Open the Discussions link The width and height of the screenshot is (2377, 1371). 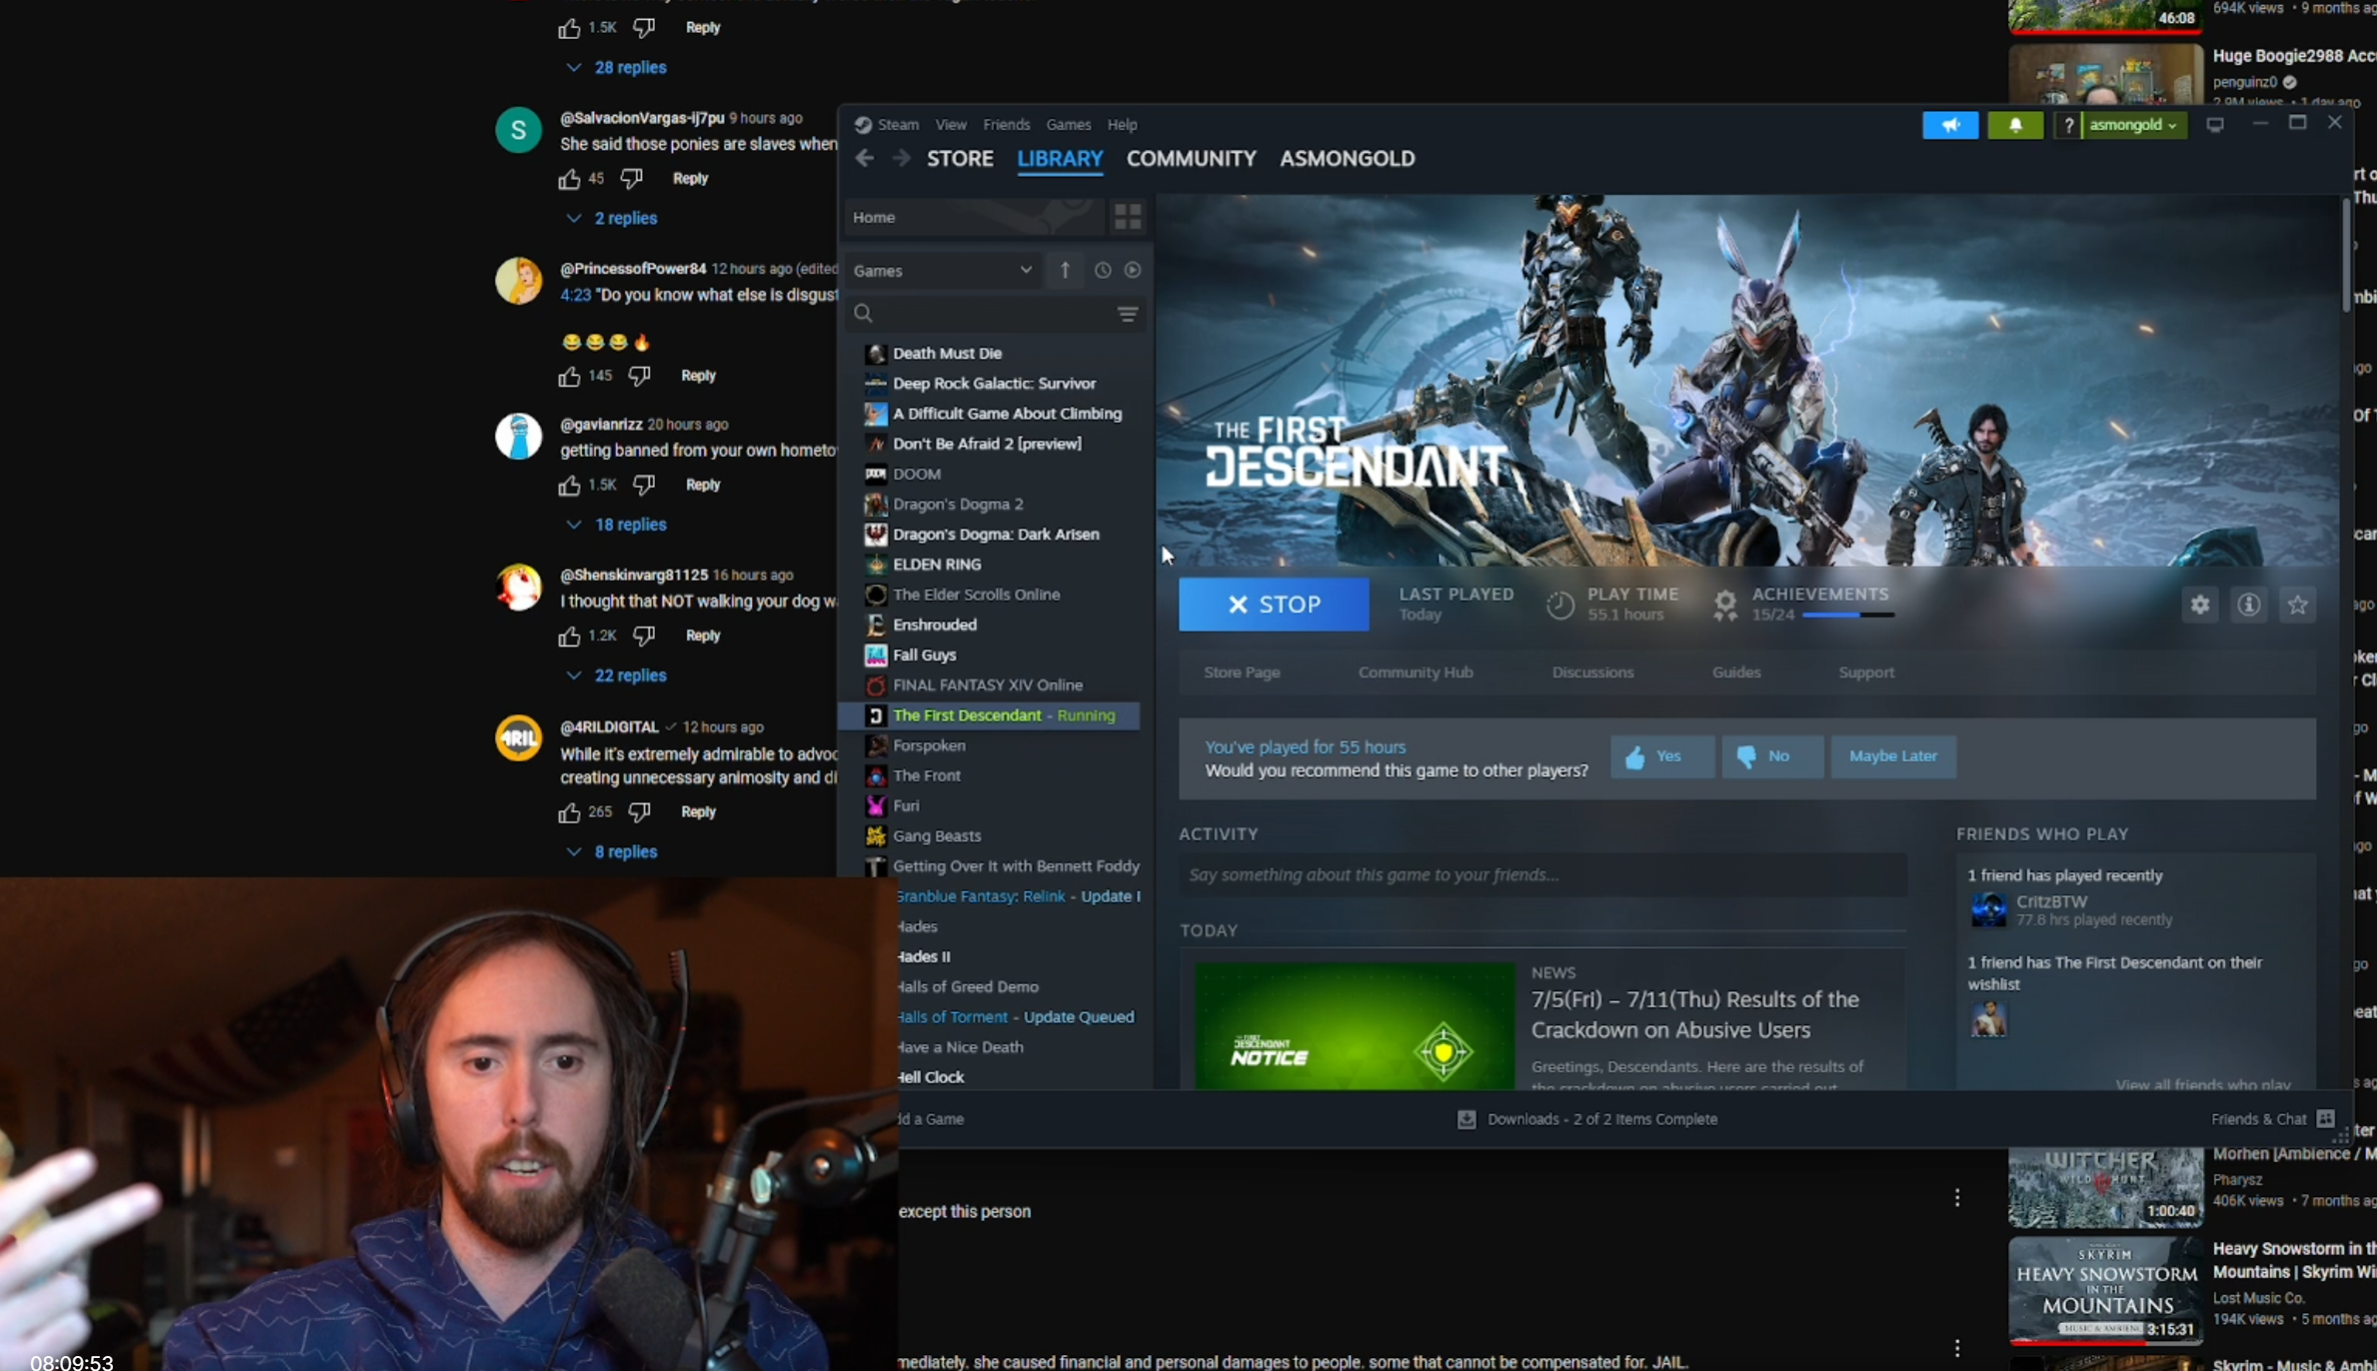pyautogui.click(x=1592, y=673)
